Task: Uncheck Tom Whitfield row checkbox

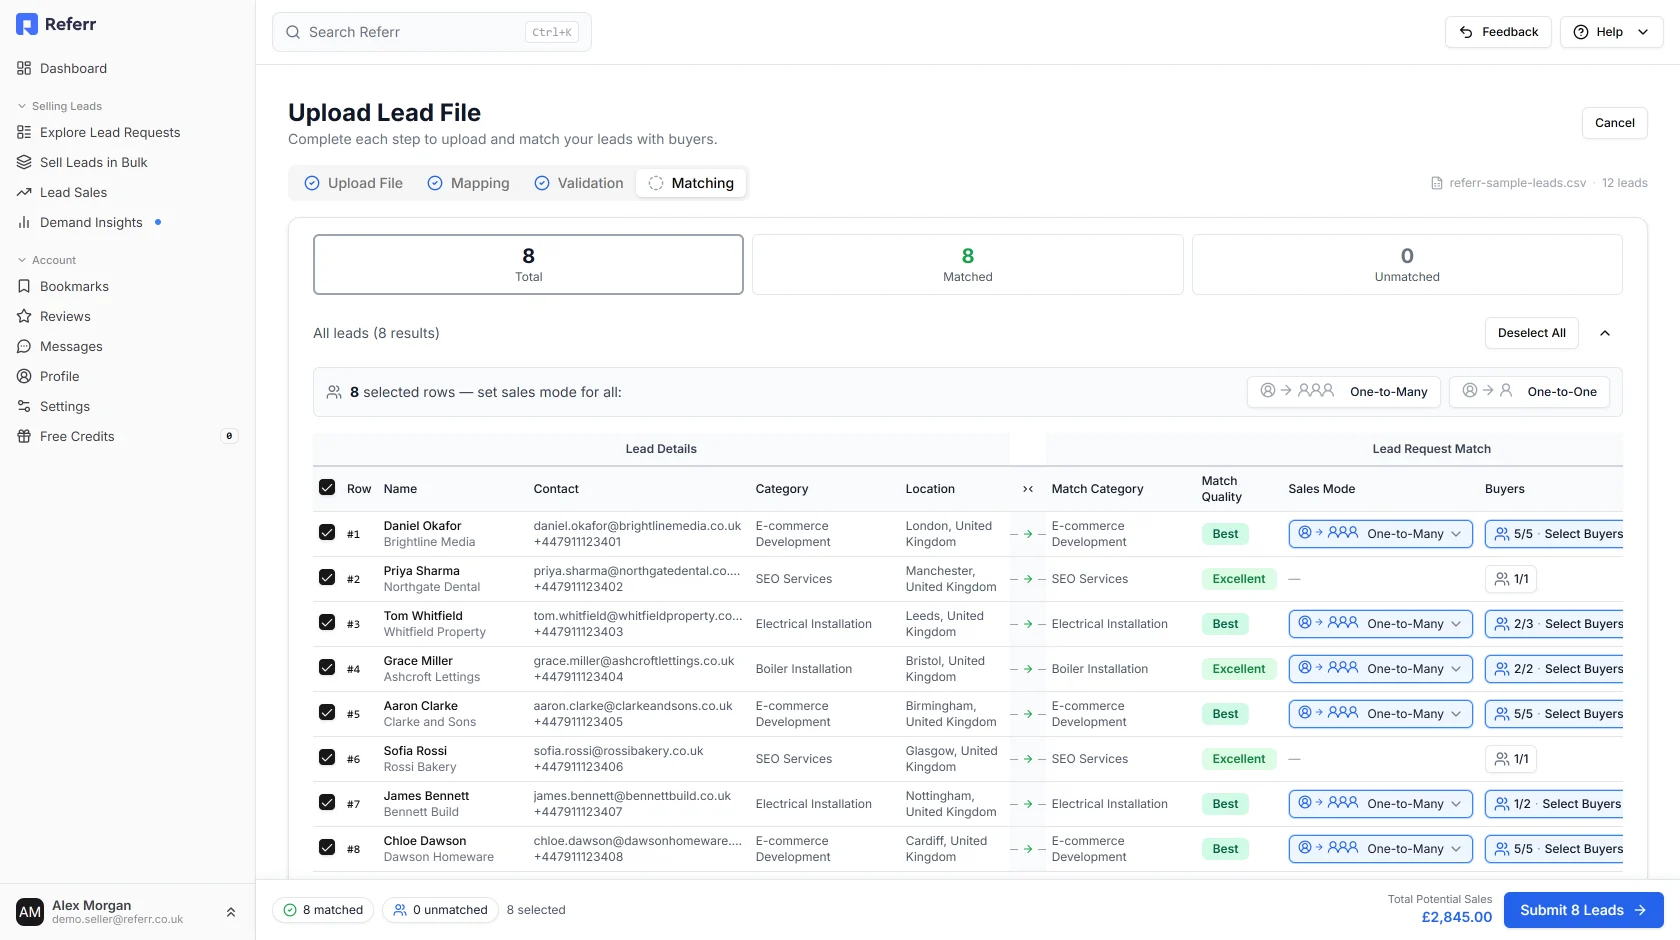Action: (327, 623)
